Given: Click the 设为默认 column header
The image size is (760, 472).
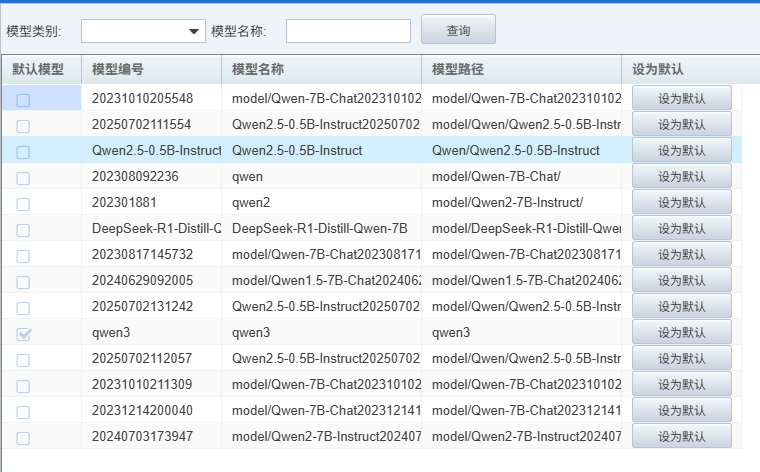Looking at the screenshot, I should [x=691, y=69].
